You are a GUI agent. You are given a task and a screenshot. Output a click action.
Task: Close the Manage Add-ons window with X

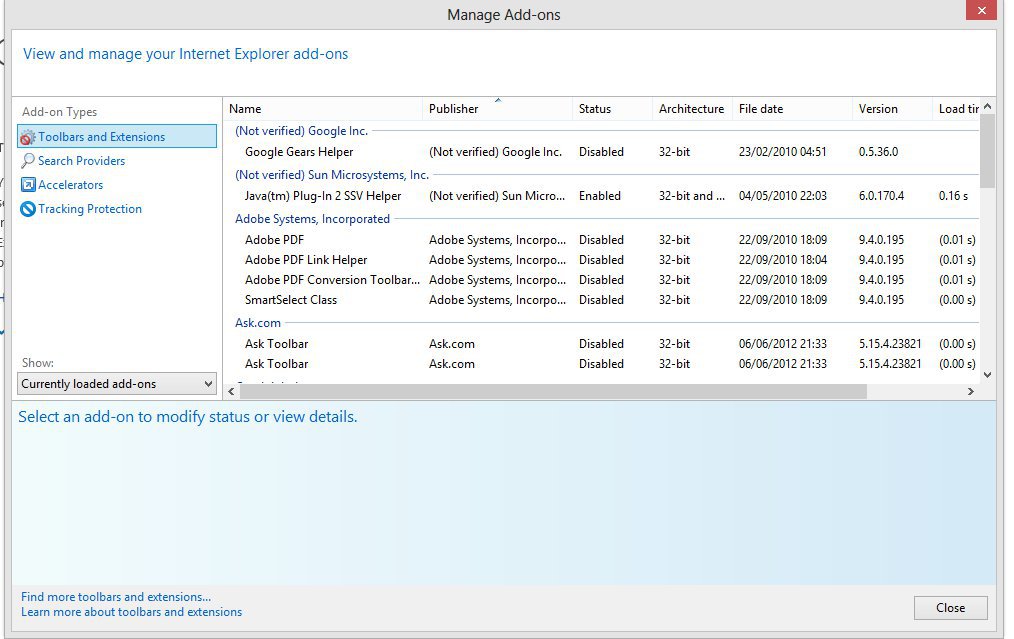click(x=981, y=10)
